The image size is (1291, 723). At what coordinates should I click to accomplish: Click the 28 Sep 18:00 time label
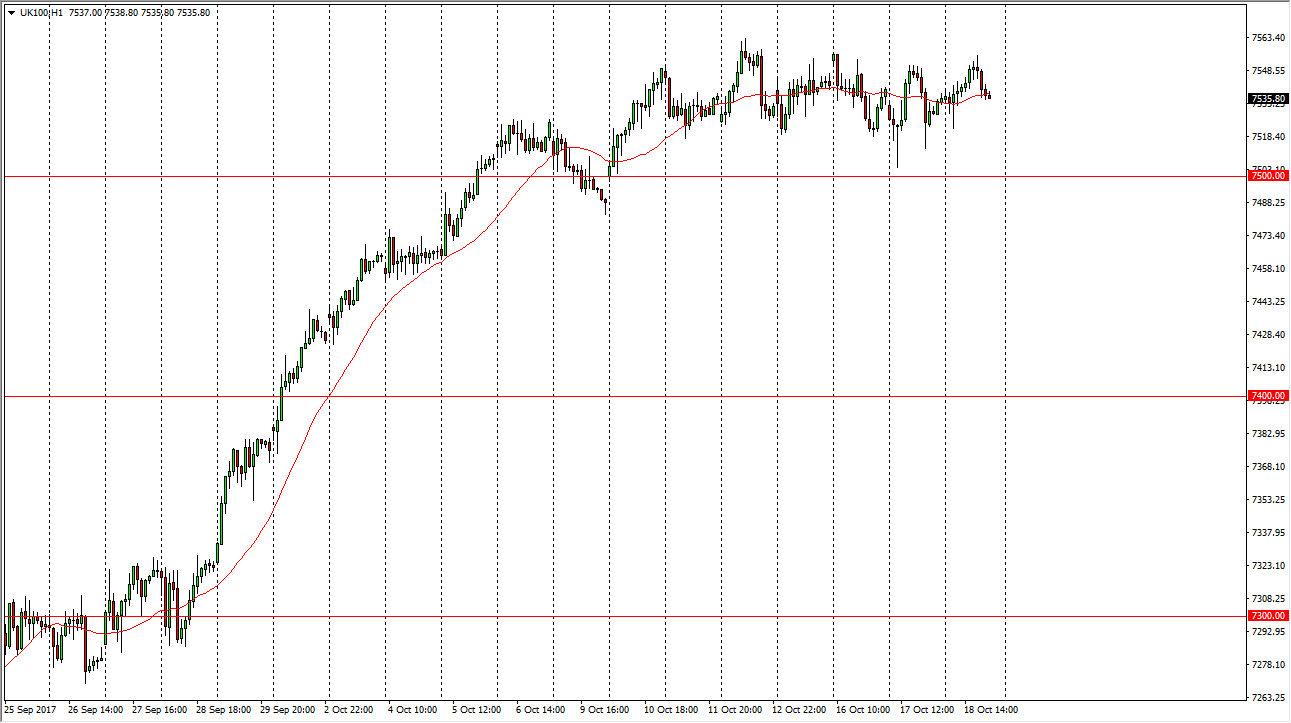pyautogui.click(x=223, y=710)
